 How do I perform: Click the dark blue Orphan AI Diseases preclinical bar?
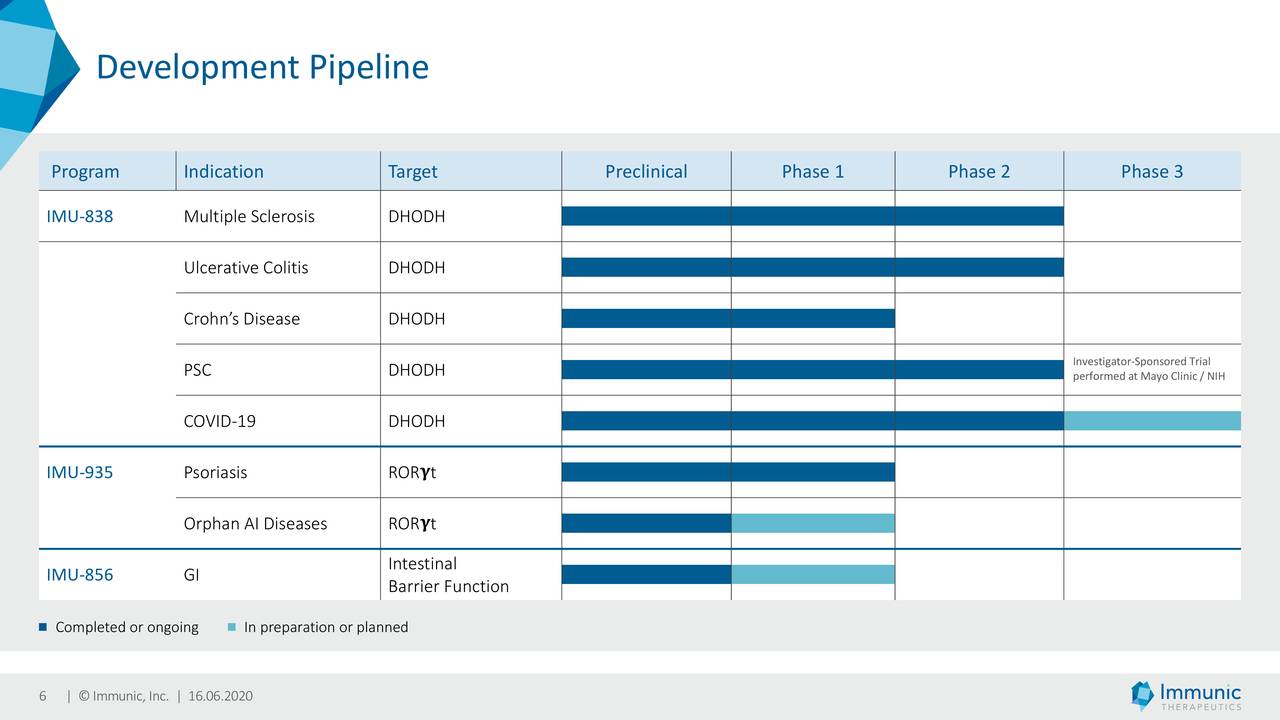pos(647,523)
